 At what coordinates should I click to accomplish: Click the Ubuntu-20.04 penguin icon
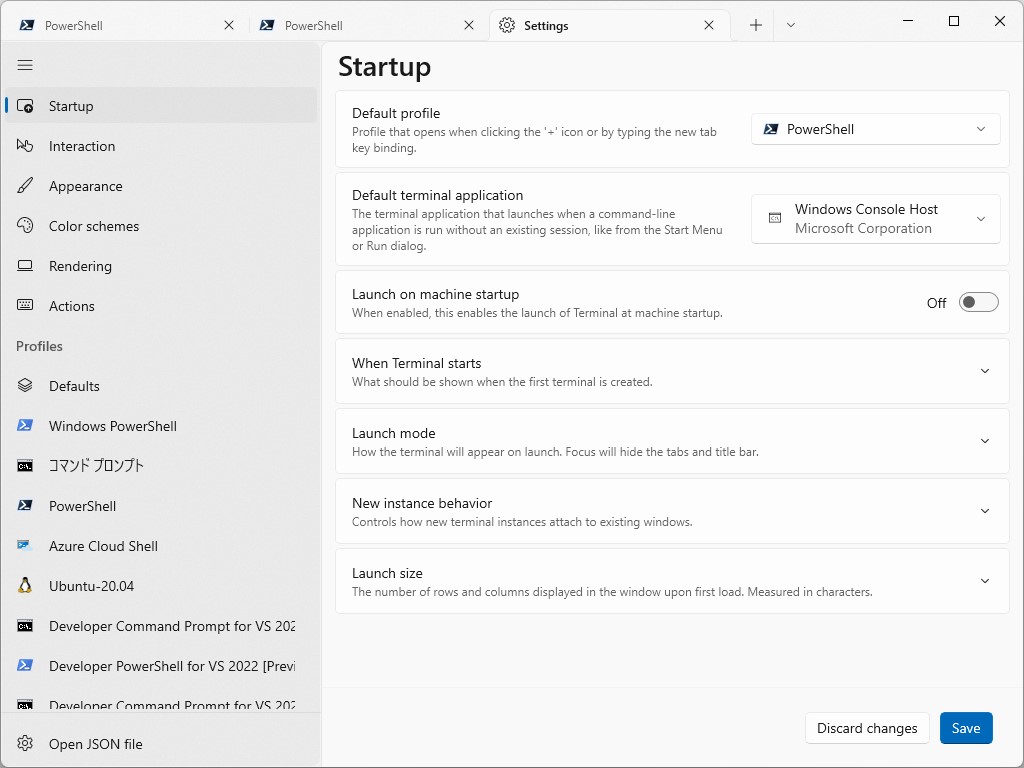[26, 586]
